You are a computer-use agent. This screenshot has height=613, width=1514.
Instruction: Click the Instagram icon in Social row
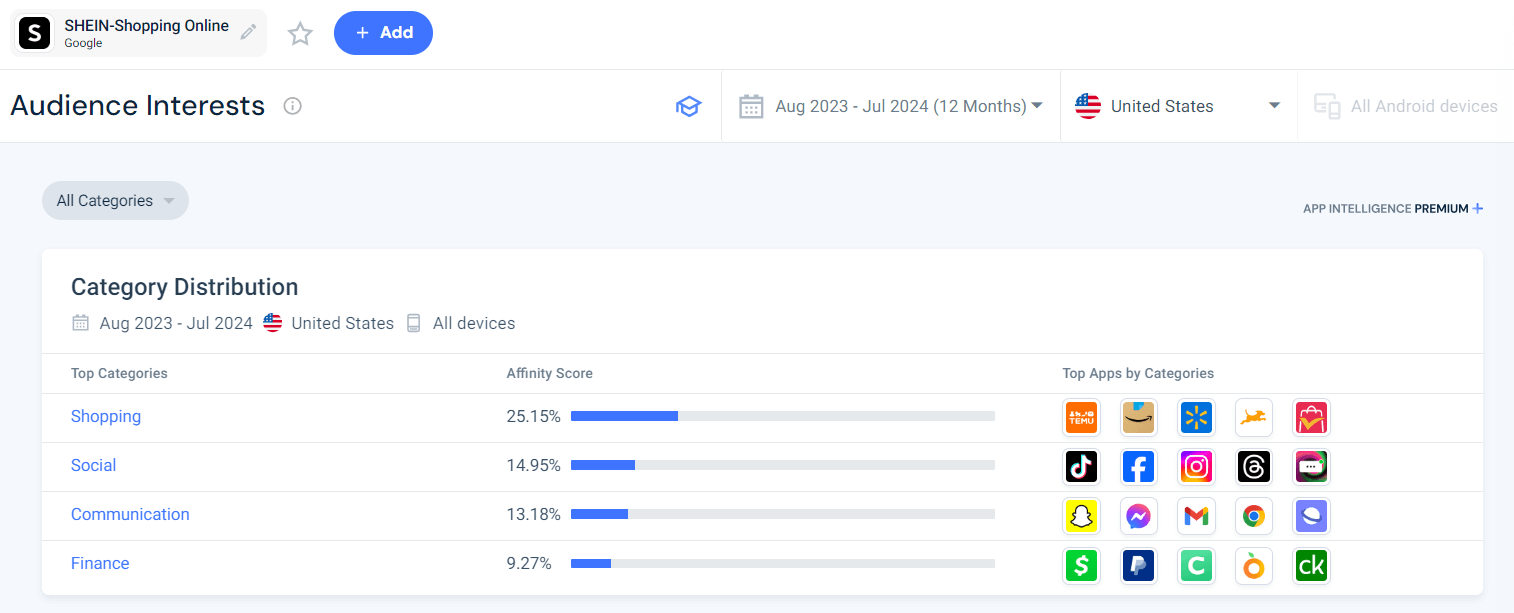pyautogui.click(x=1196, y=466)
